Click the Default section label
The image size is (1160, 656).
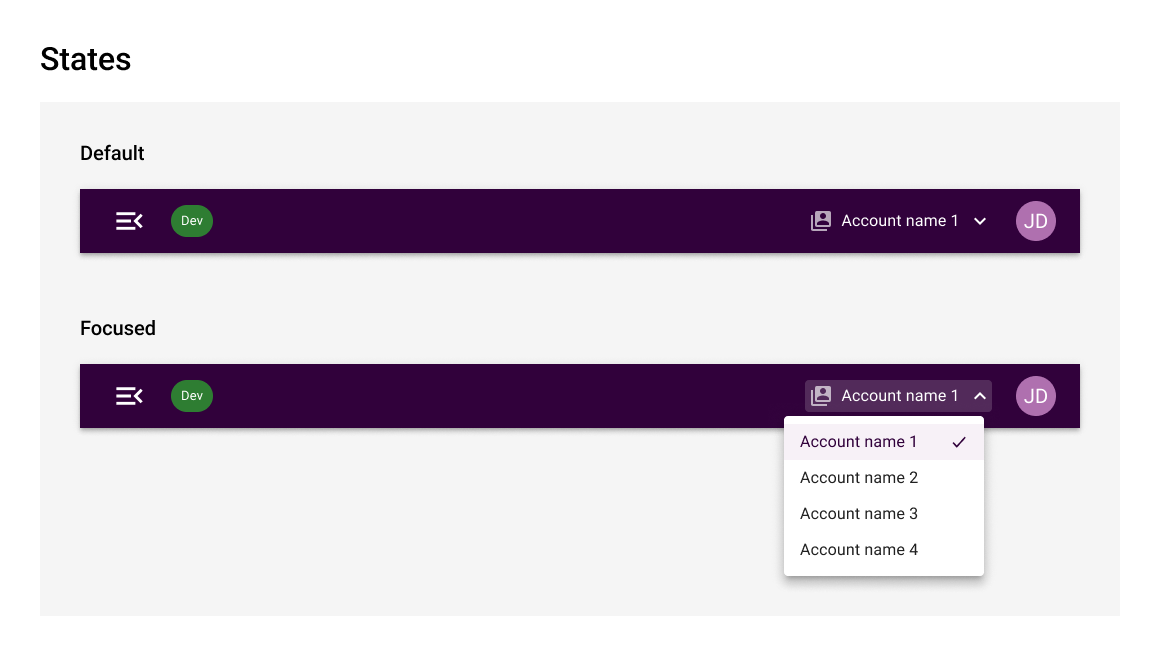point(112,153)
